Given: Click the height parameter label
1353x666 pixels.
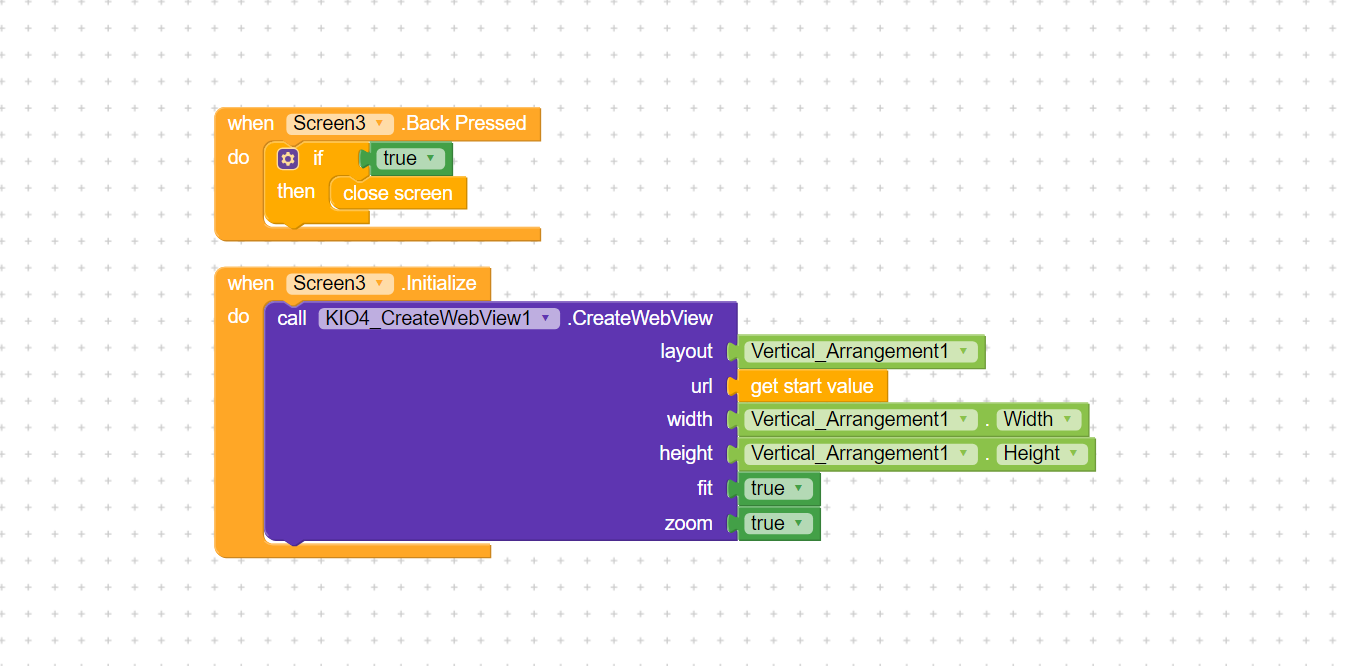Looking at the screenshot, I should pyautogui.click(x=686, y=454).
